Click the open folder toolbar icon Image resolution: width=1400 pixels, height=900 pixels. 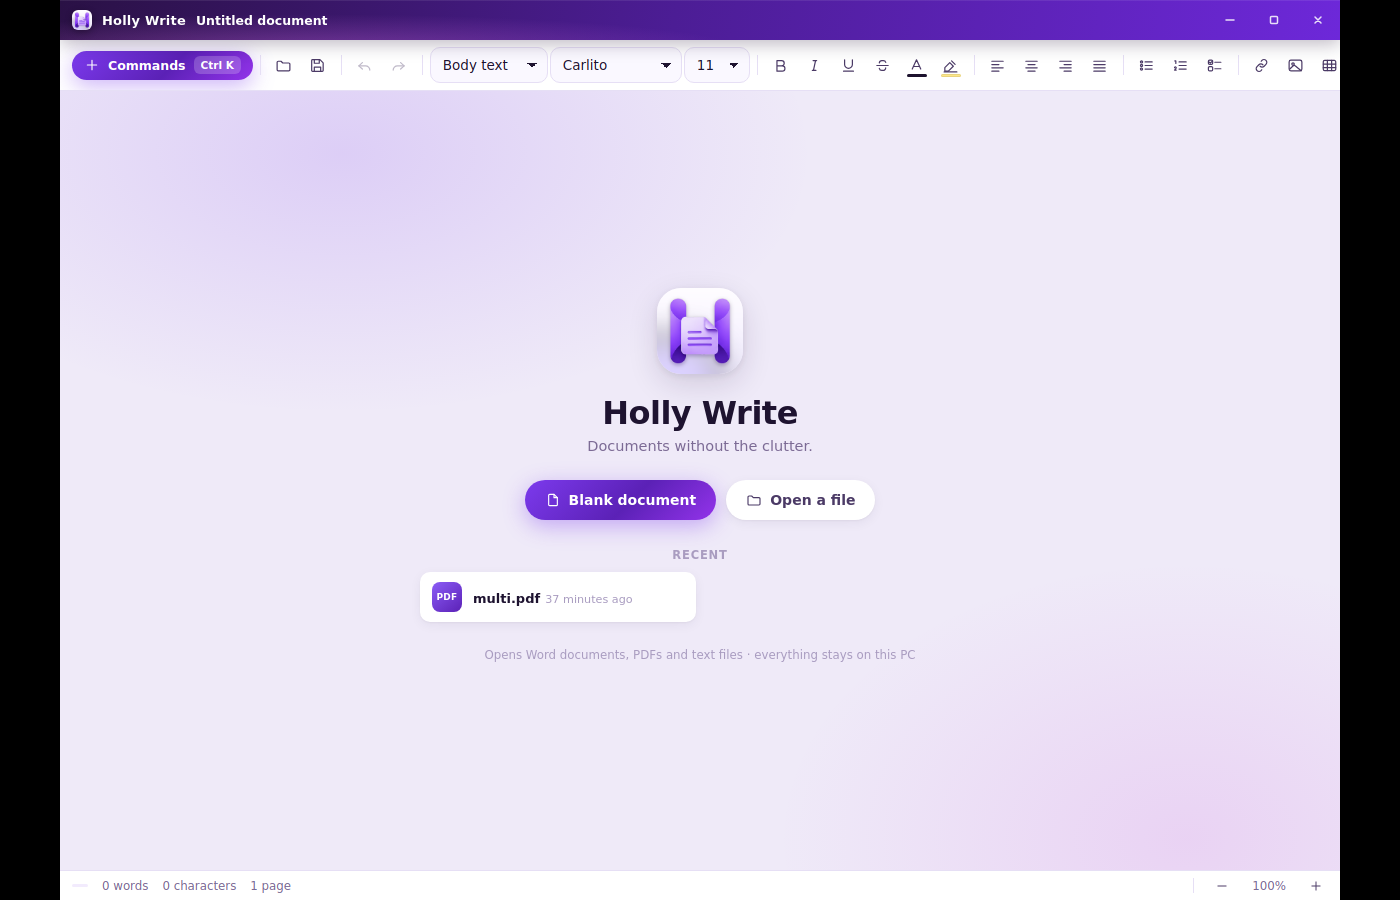point(284,66)
